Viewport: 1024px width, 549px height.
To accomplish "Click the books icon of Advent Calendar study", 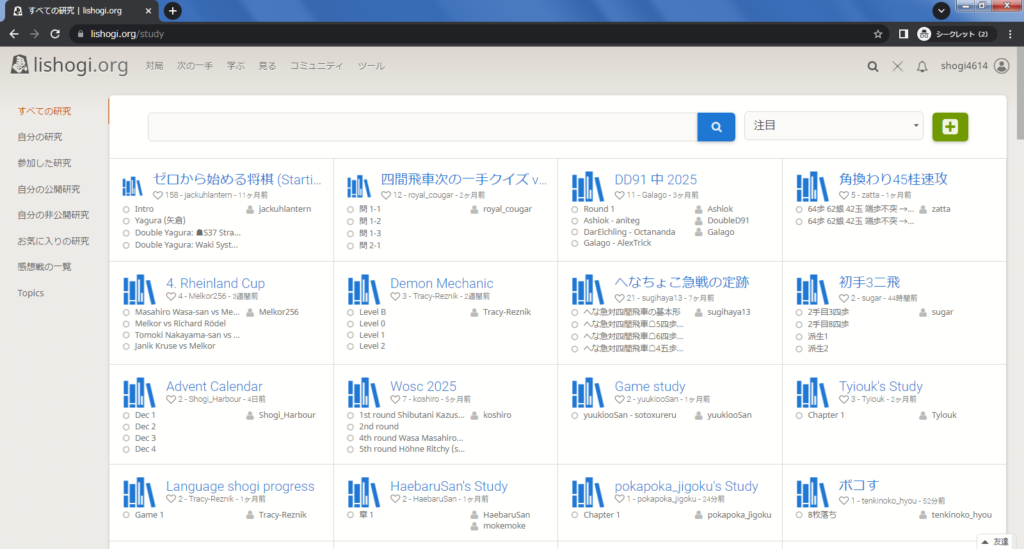I will tap(139, 393).
